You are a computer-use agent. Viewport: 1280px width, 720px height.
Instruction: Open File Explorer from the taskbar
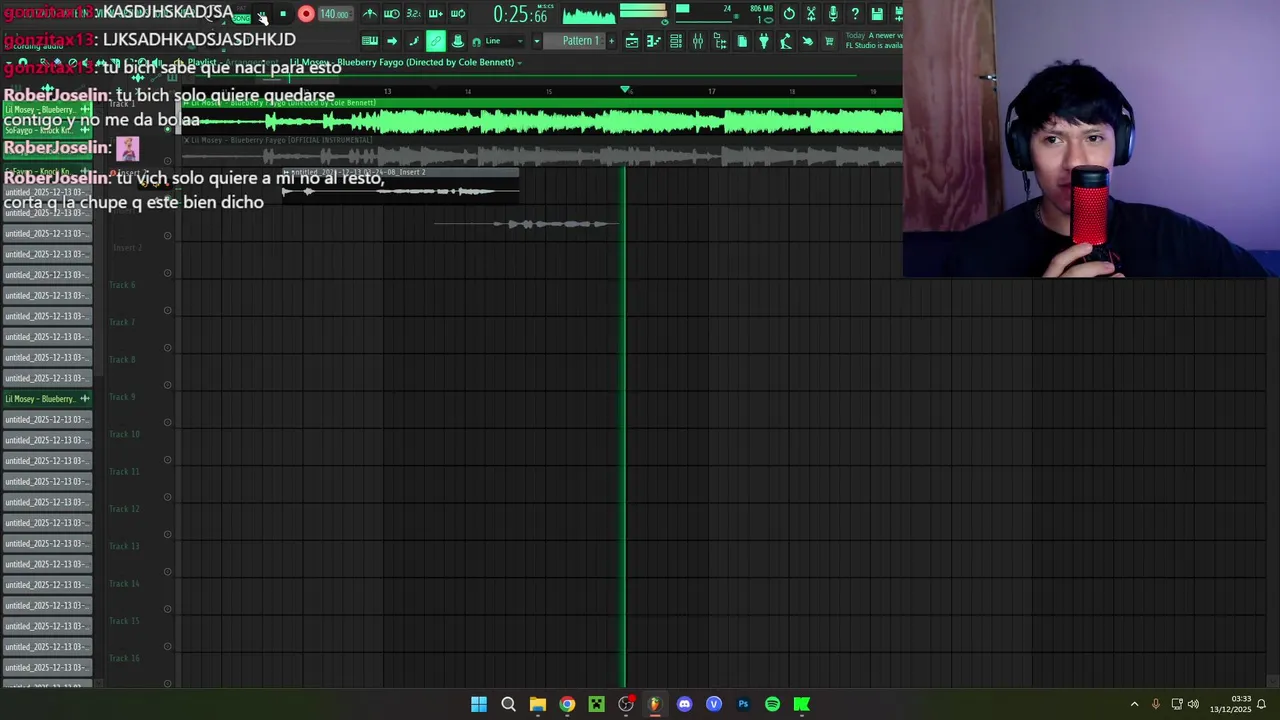[538, 704]
